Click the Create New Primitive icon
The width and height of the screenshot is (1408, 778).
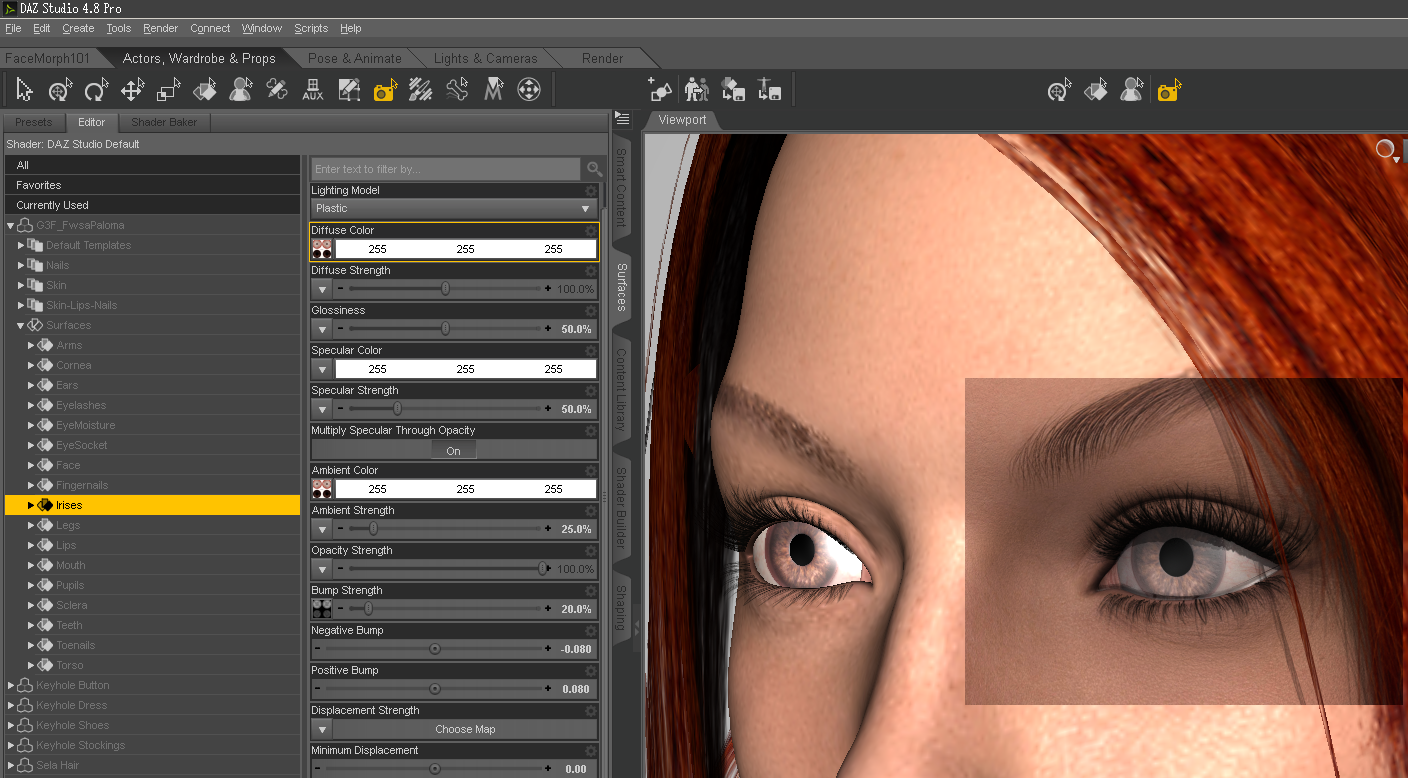pos(660,90)
